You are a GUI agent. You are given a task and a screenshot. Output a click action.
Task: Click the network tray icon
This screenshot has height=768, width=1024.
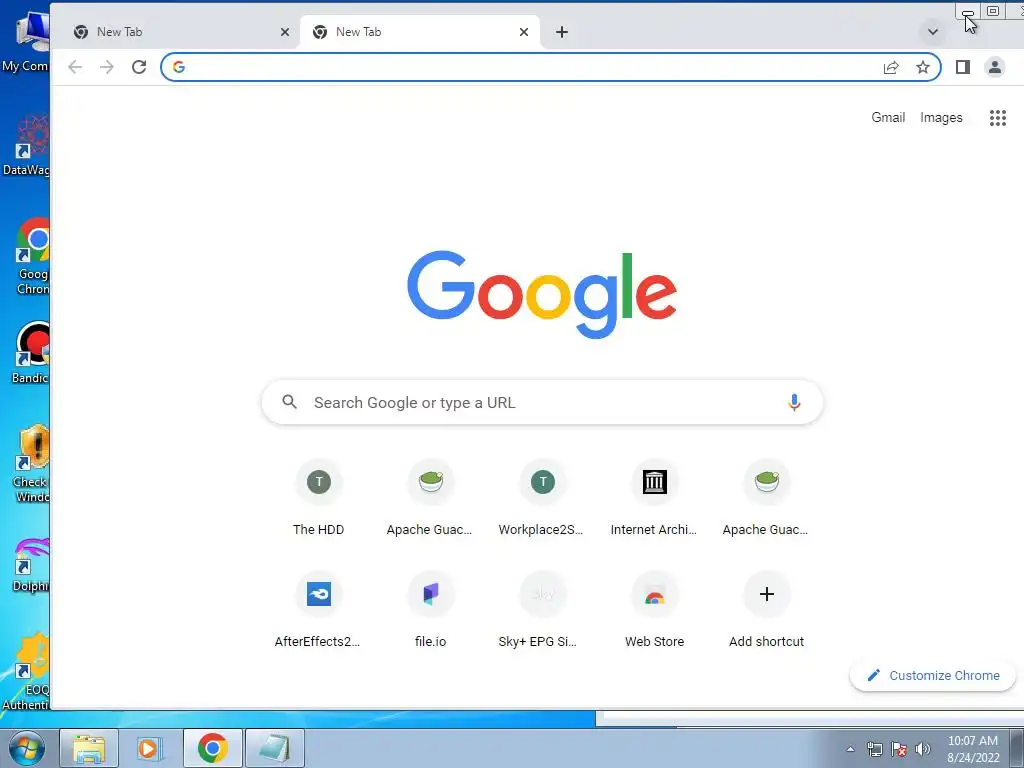pyautogui.click(x=874, y=749)
